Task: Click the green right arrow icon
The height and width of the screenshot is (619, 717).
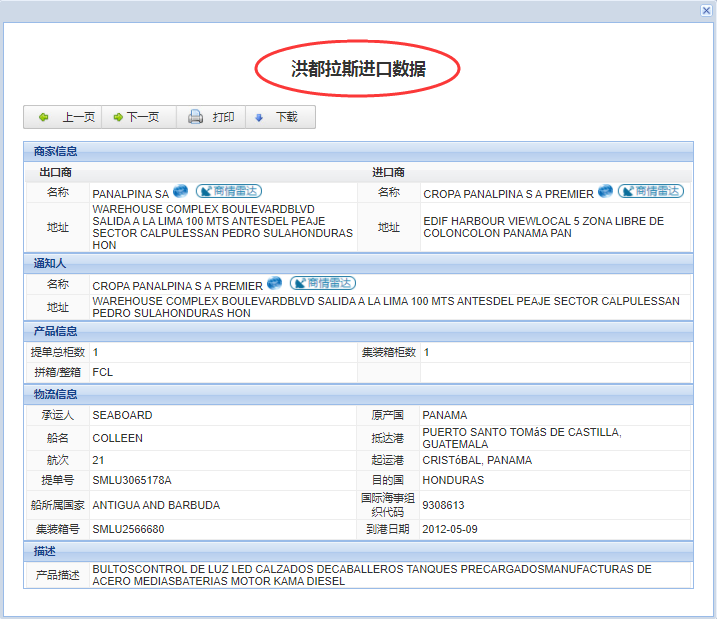Action: (x=117, y=117)
